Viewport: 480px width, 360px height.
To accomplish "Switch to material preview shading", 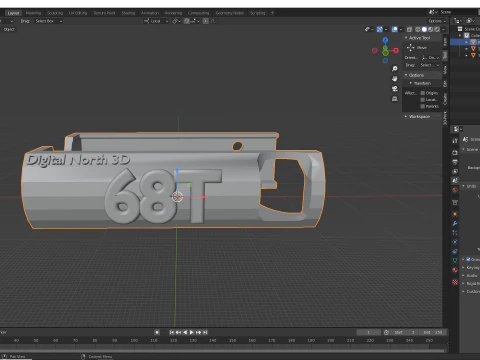I will tap(431, 29).
